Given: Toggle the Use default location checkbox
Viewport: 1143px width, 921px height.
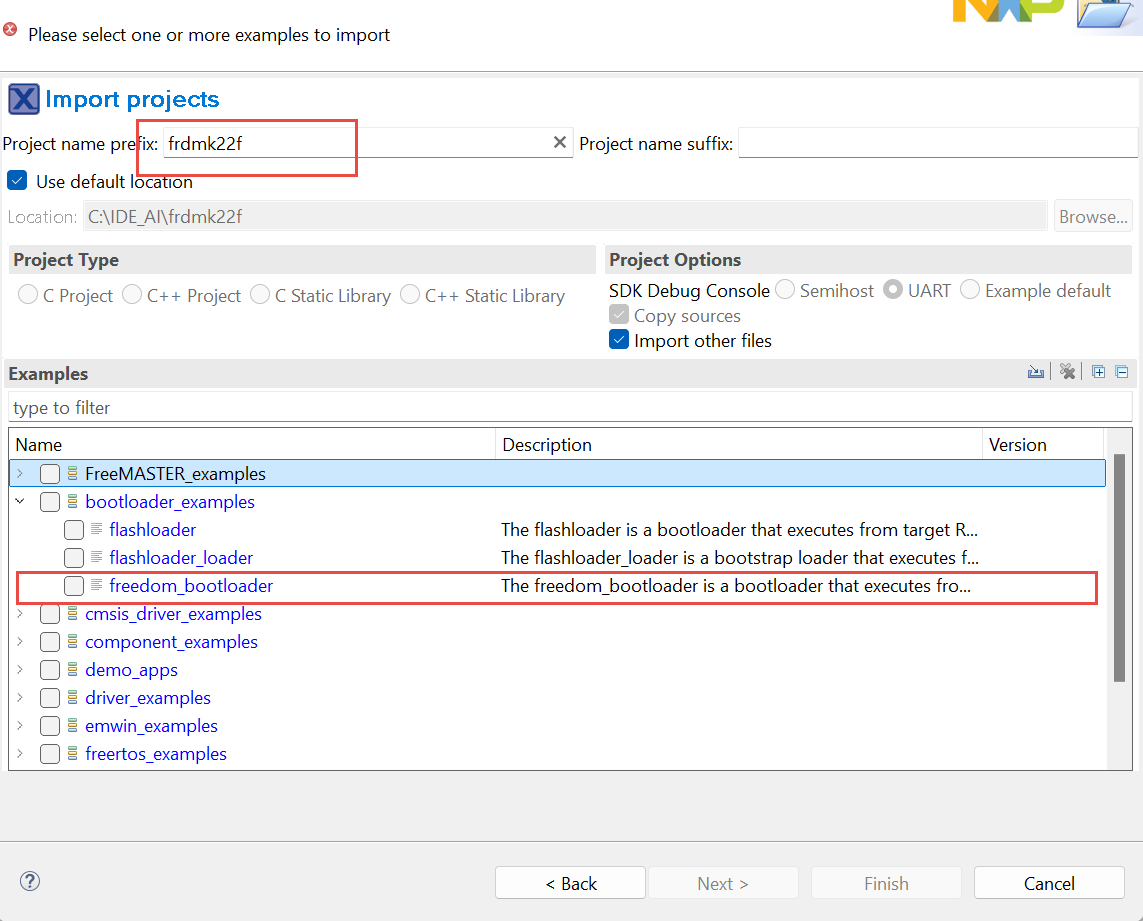Looking at the screenshot, I should (x=18, y=181).
